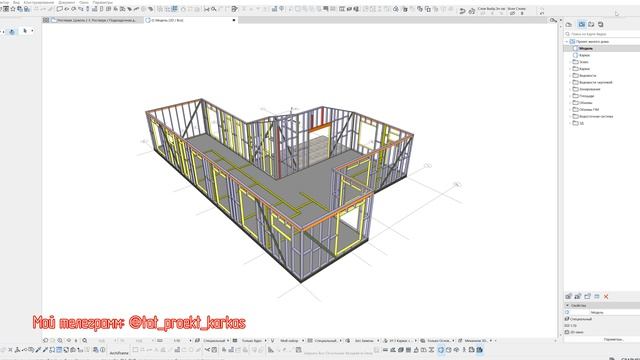The width and height of the screenshot is (640, 360).
Task: Expand the 'Площади' folder
Action: click(570, 96)
